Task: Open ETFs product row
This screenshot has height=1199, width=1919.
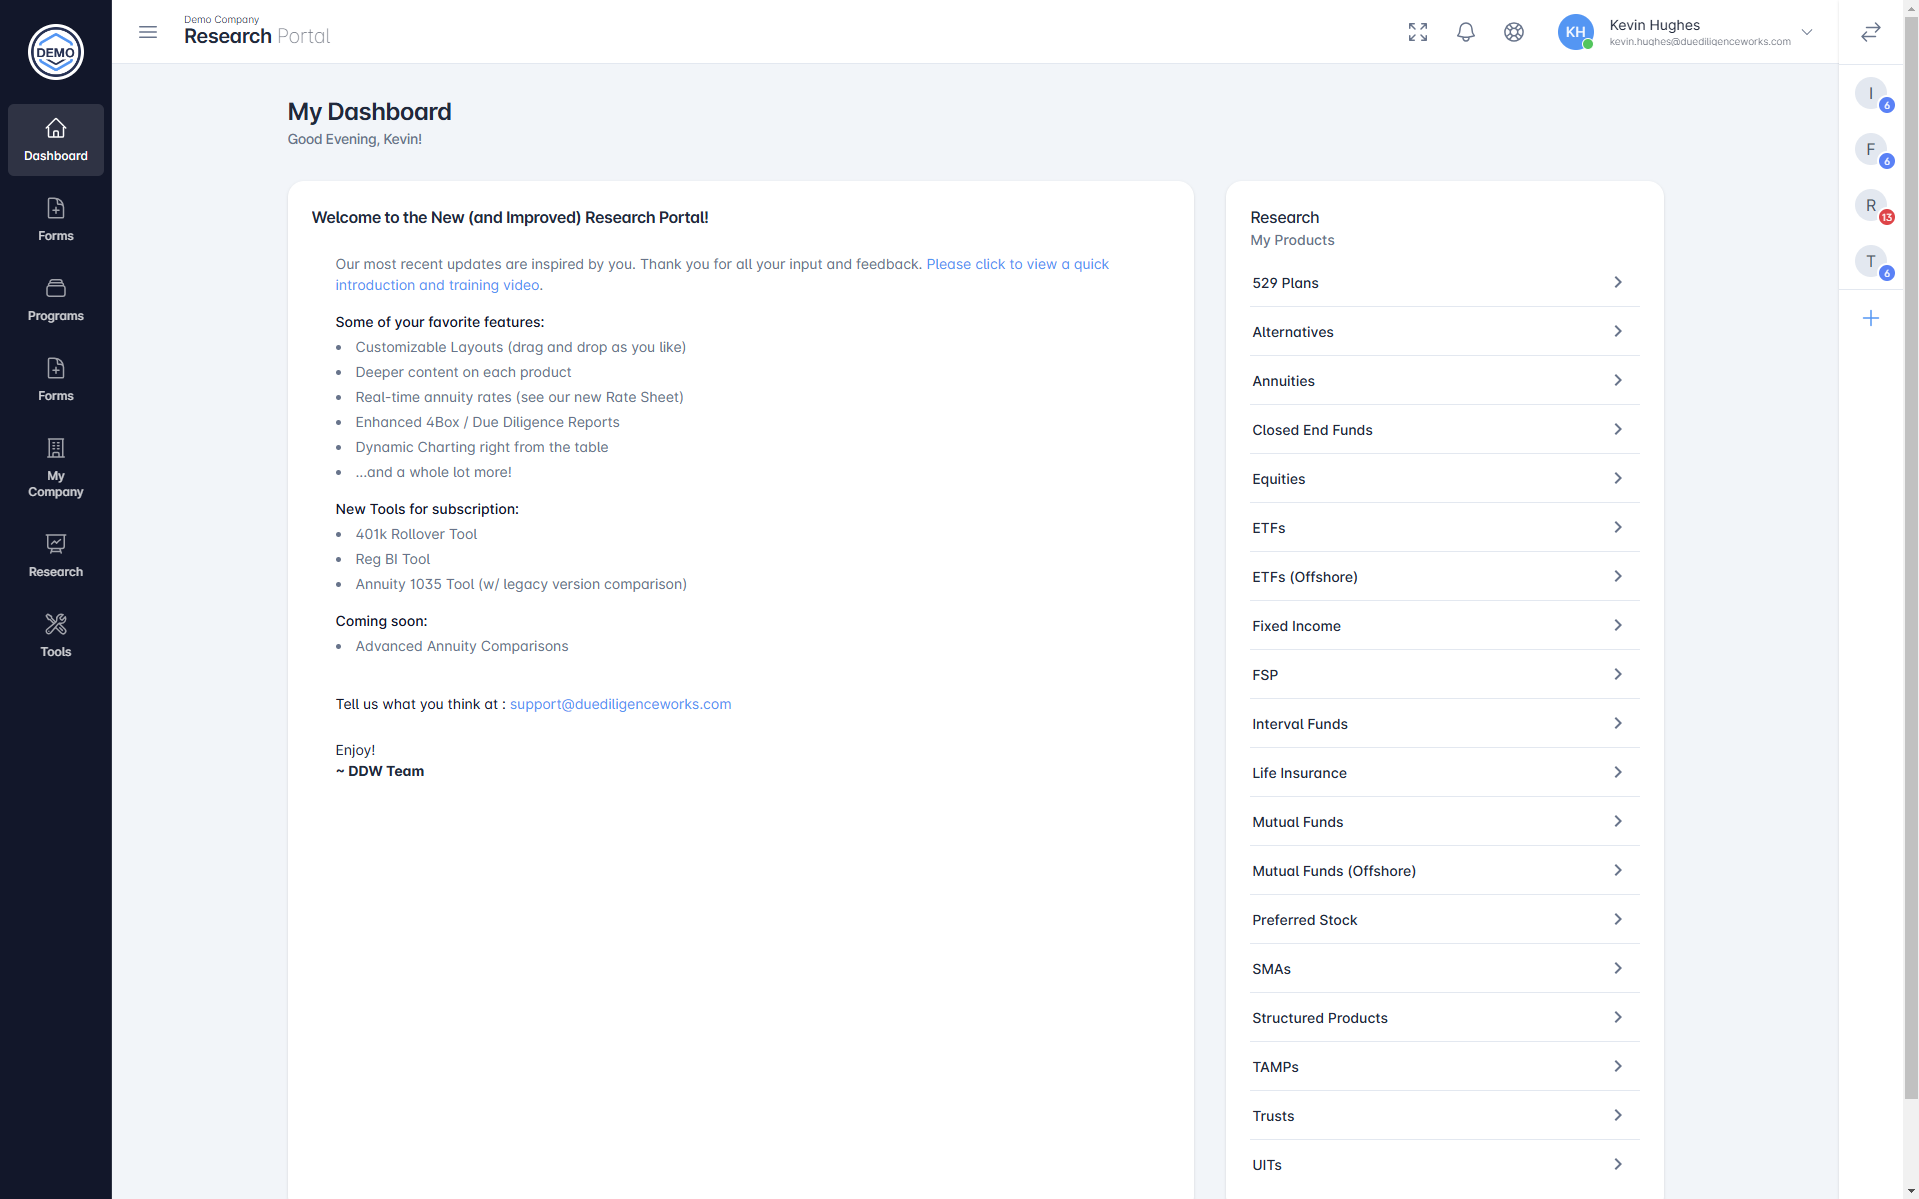Action: click(1445, 528)
